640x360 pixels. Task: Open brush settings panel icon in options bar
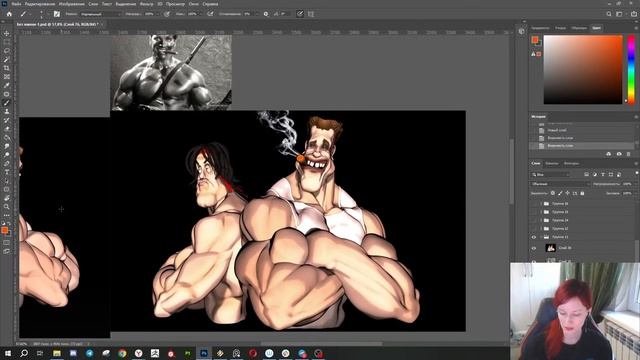[57, 14]
